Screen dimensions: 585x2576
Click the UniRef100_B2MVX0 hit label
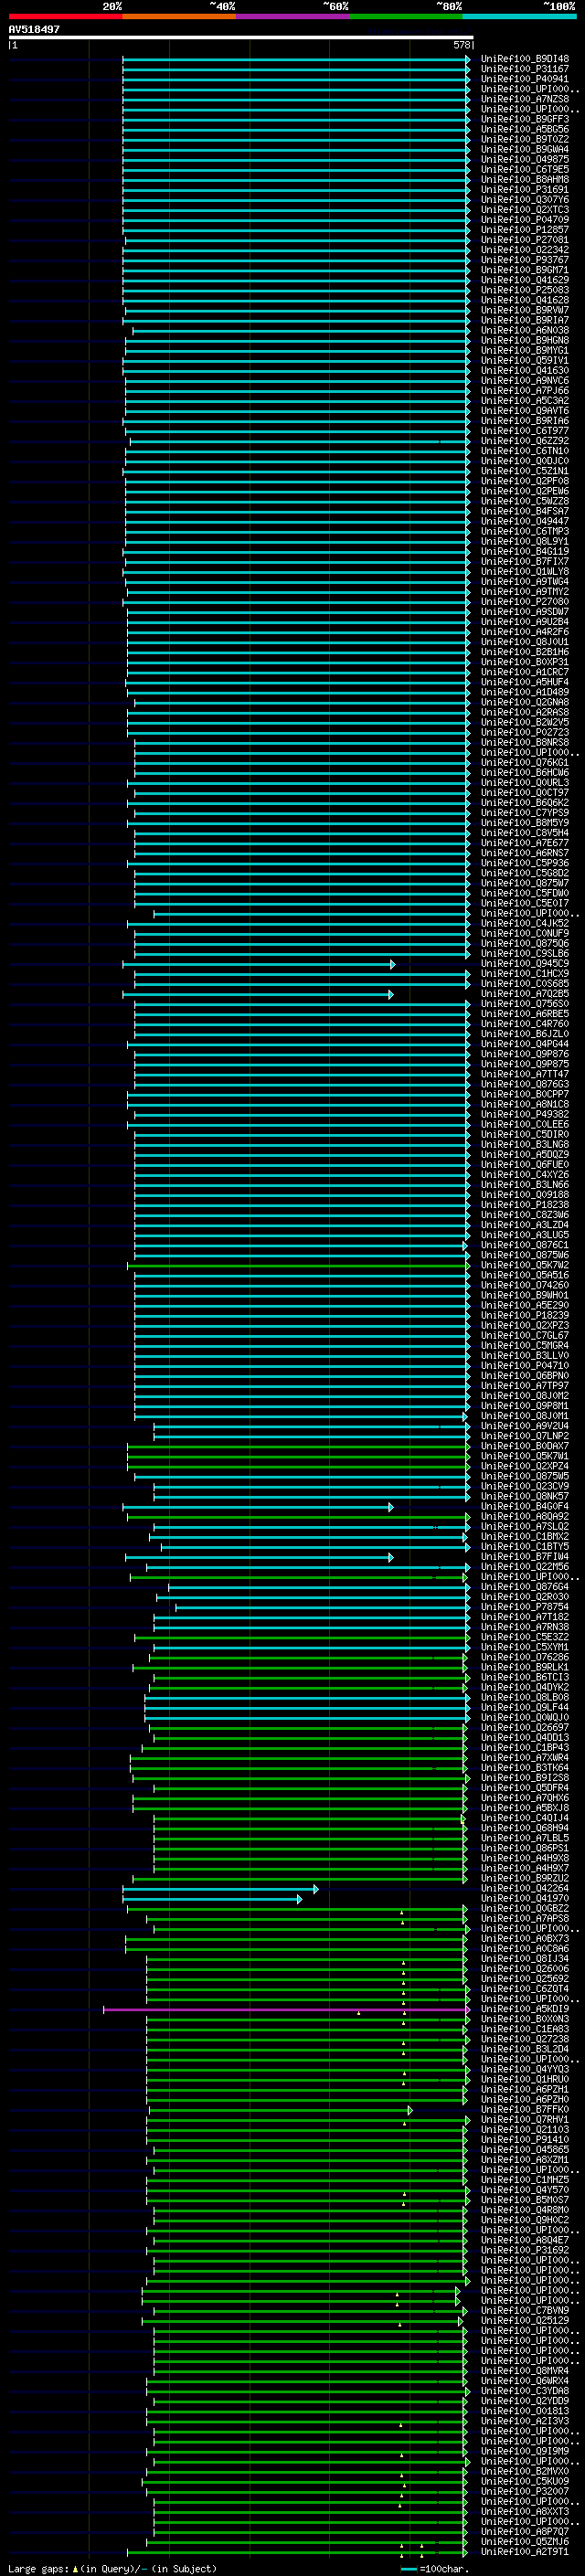coord(524,2471)
